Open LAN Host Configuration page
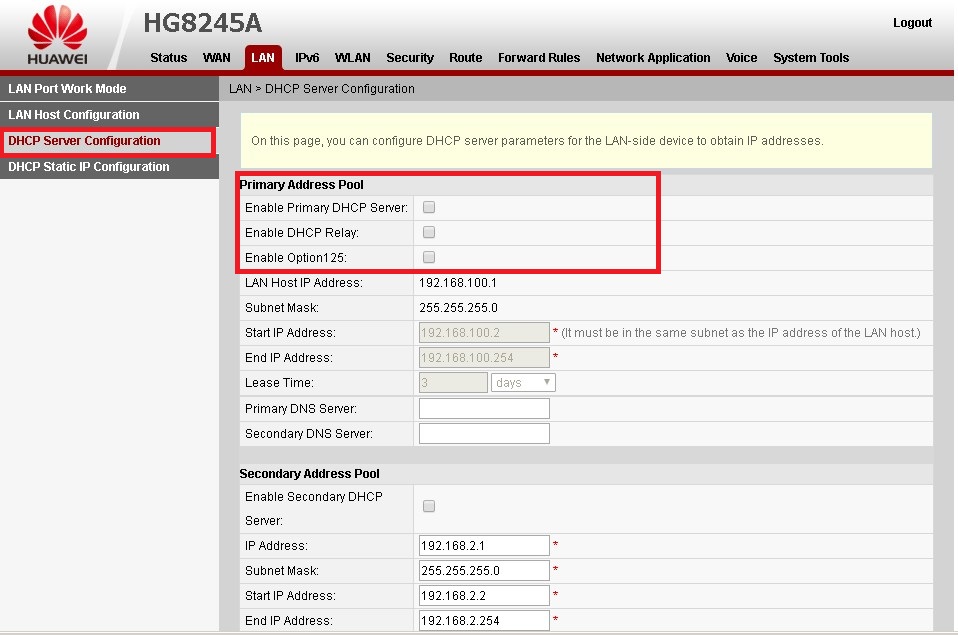The width and height of the screenshot is (958, 635). (109, 115)
